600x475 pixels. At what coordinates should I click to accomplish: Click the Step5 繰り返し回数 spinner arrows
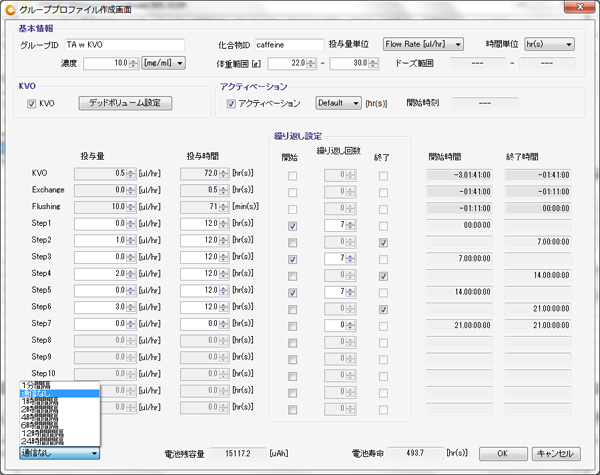[x=350, y=292]
